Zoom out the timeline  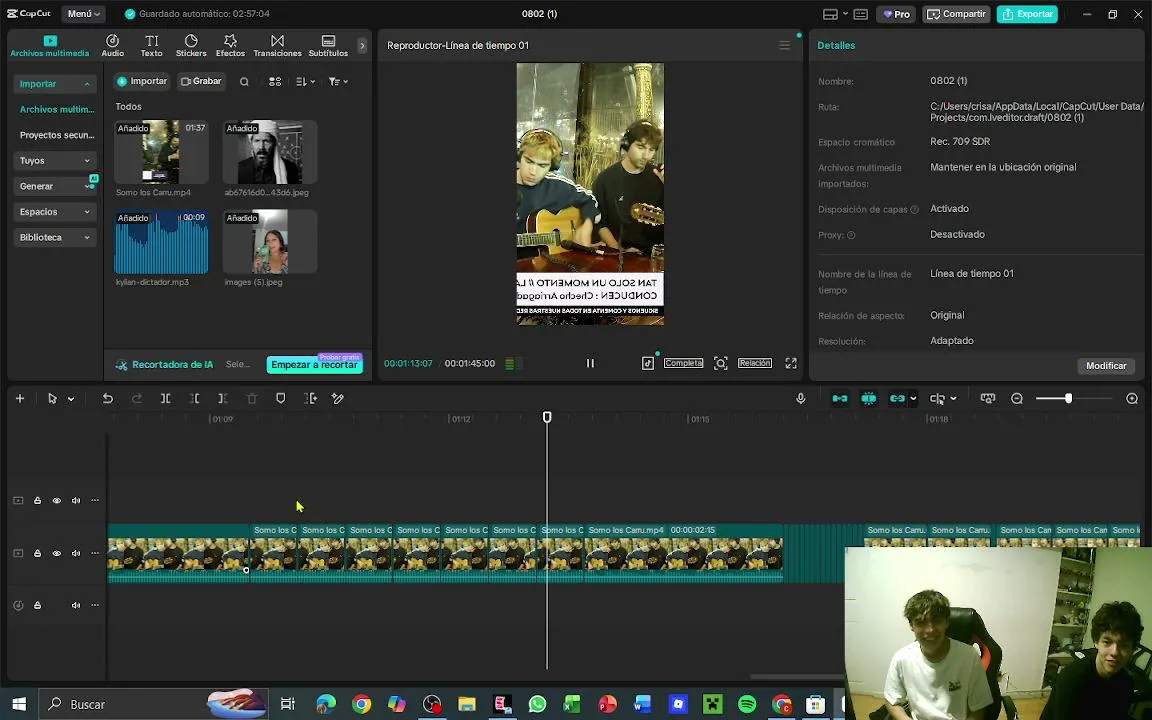pyautogui.click(x=1017, y=398)
